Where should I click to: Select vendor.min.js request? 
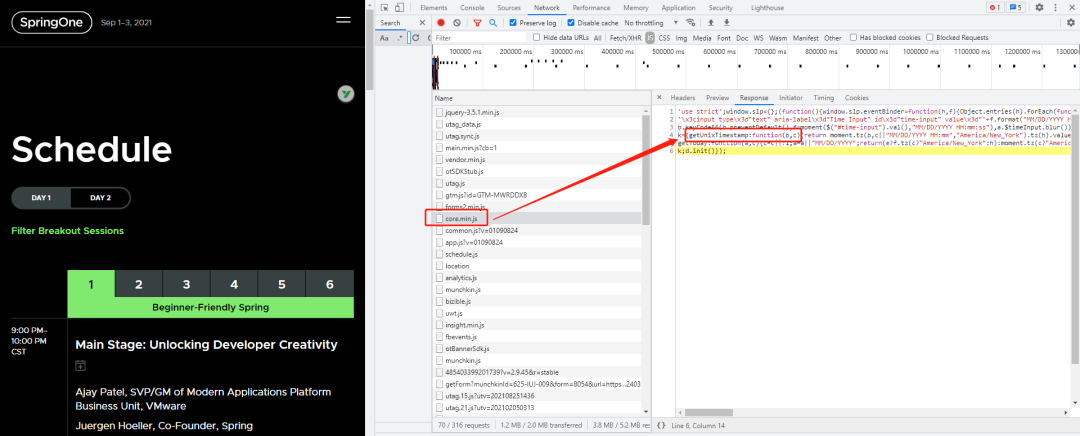point(538,159)
